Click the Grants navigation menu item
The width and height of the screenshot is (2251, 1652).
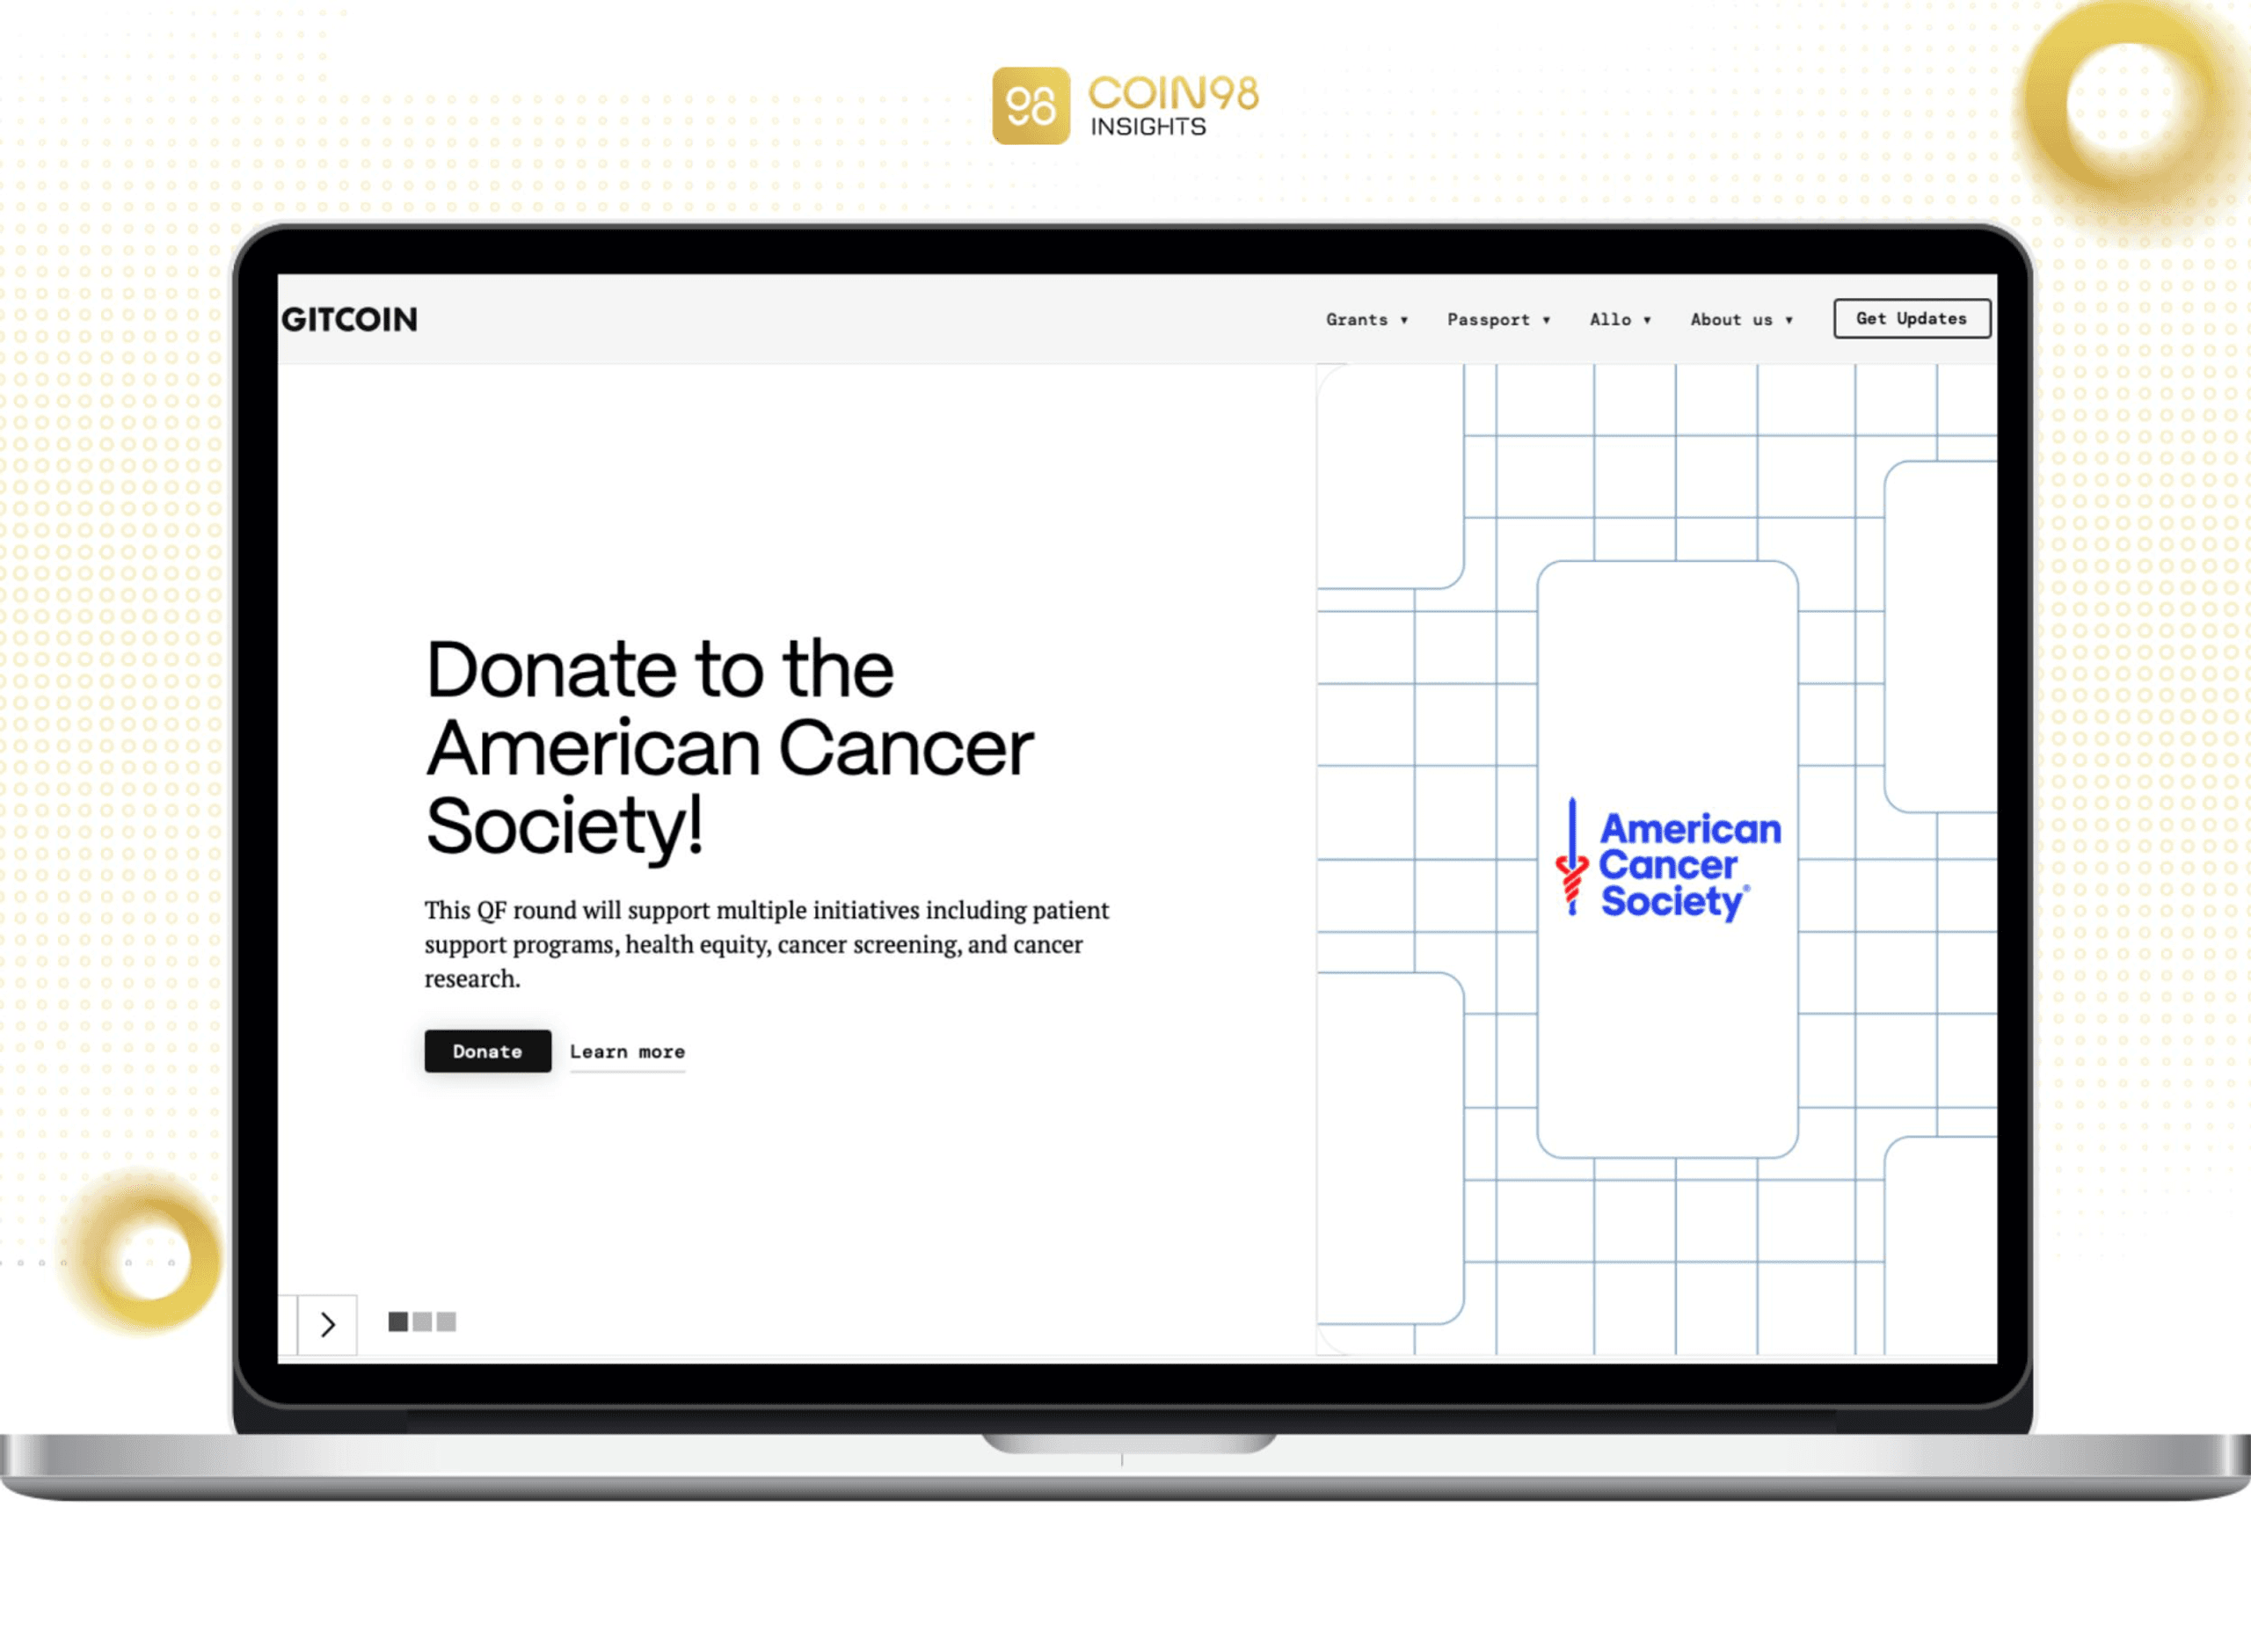tap(1363, 320)
